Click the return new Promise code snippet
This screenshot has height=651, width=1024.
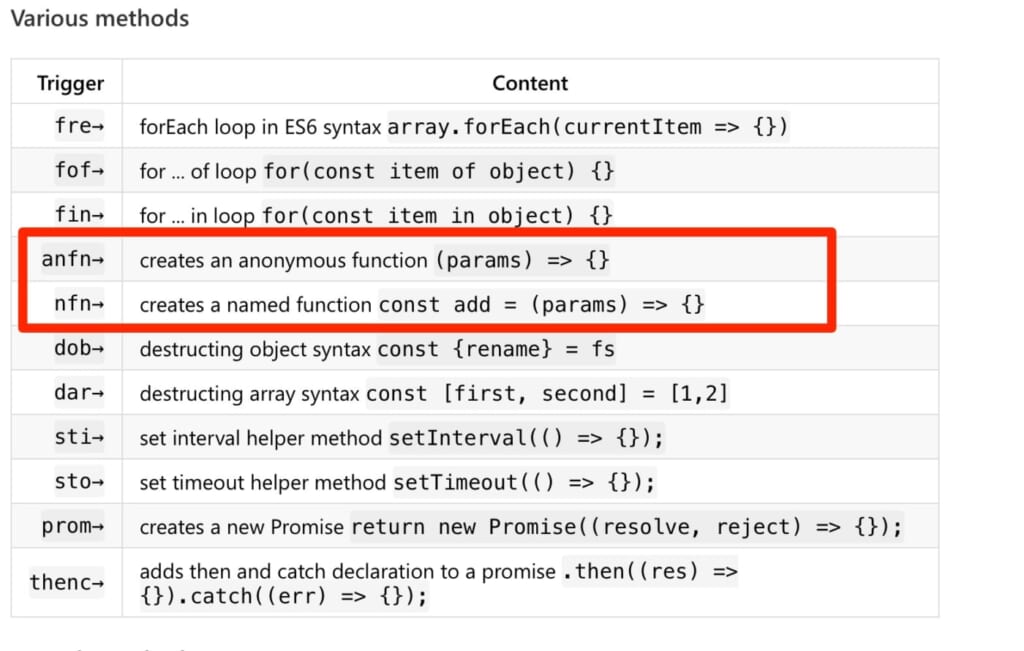tap(627, 527)
